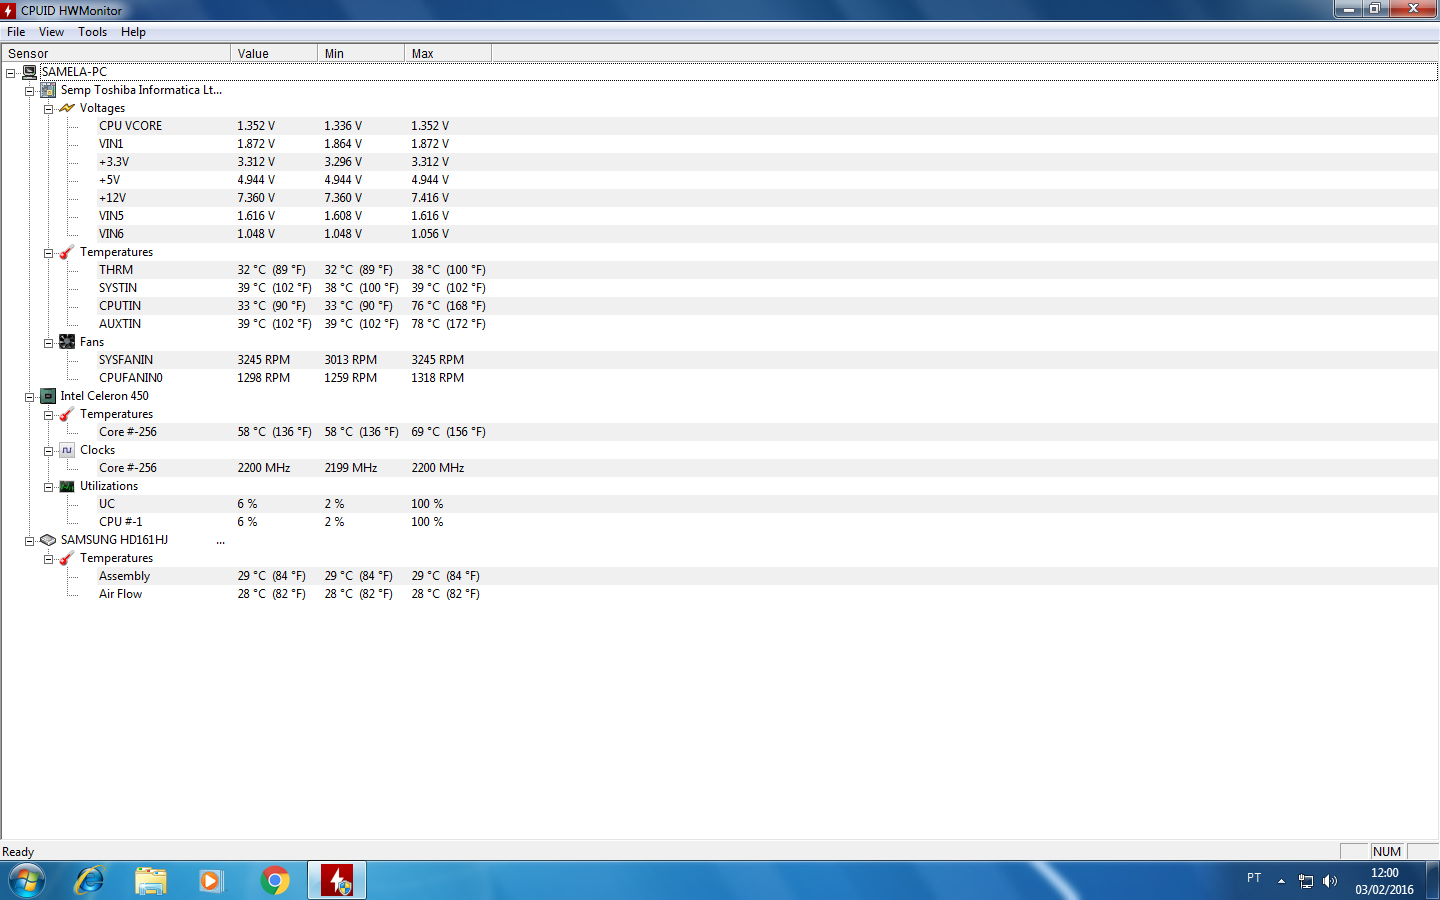Viewport: 1440px width, 900px height.
Task: Open the Help menu
Action: click(133, 32)
